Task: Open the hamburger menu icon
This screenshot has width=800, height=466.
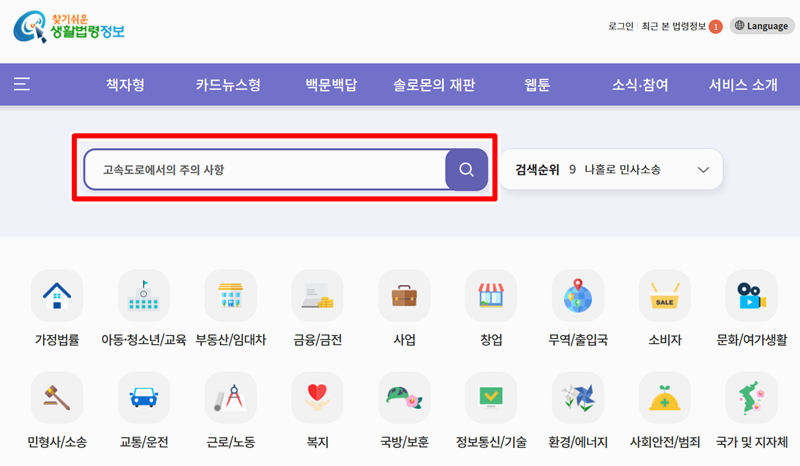Action: coord(21,84)
